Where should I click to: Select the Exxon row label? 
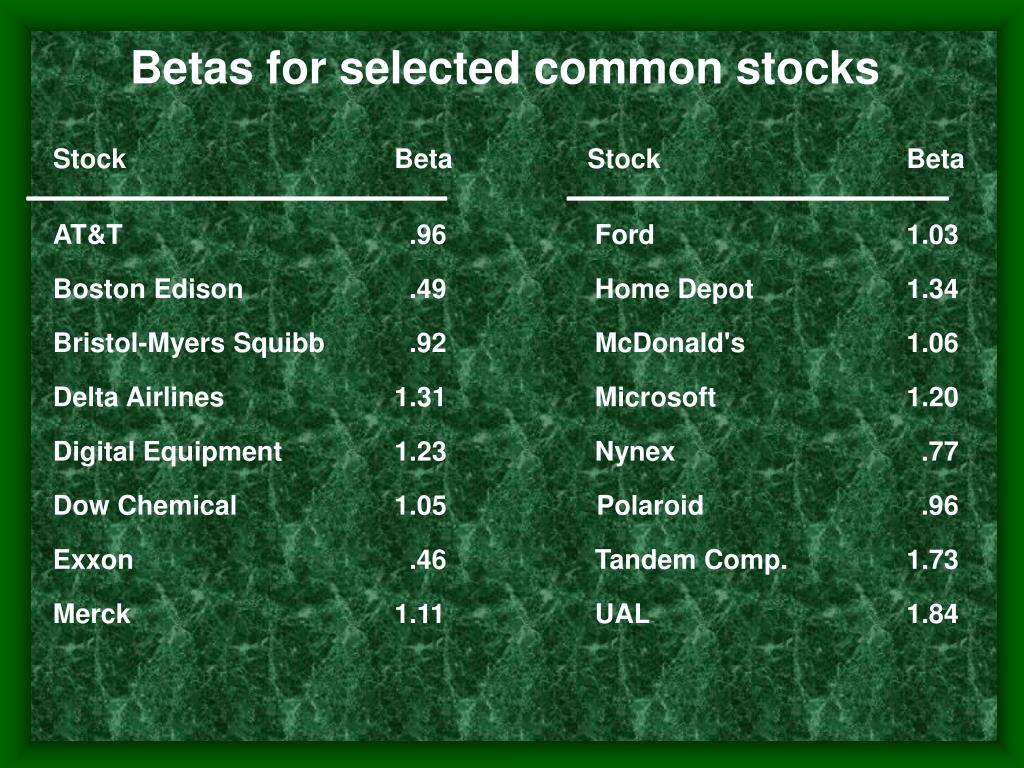coord(93,560)
